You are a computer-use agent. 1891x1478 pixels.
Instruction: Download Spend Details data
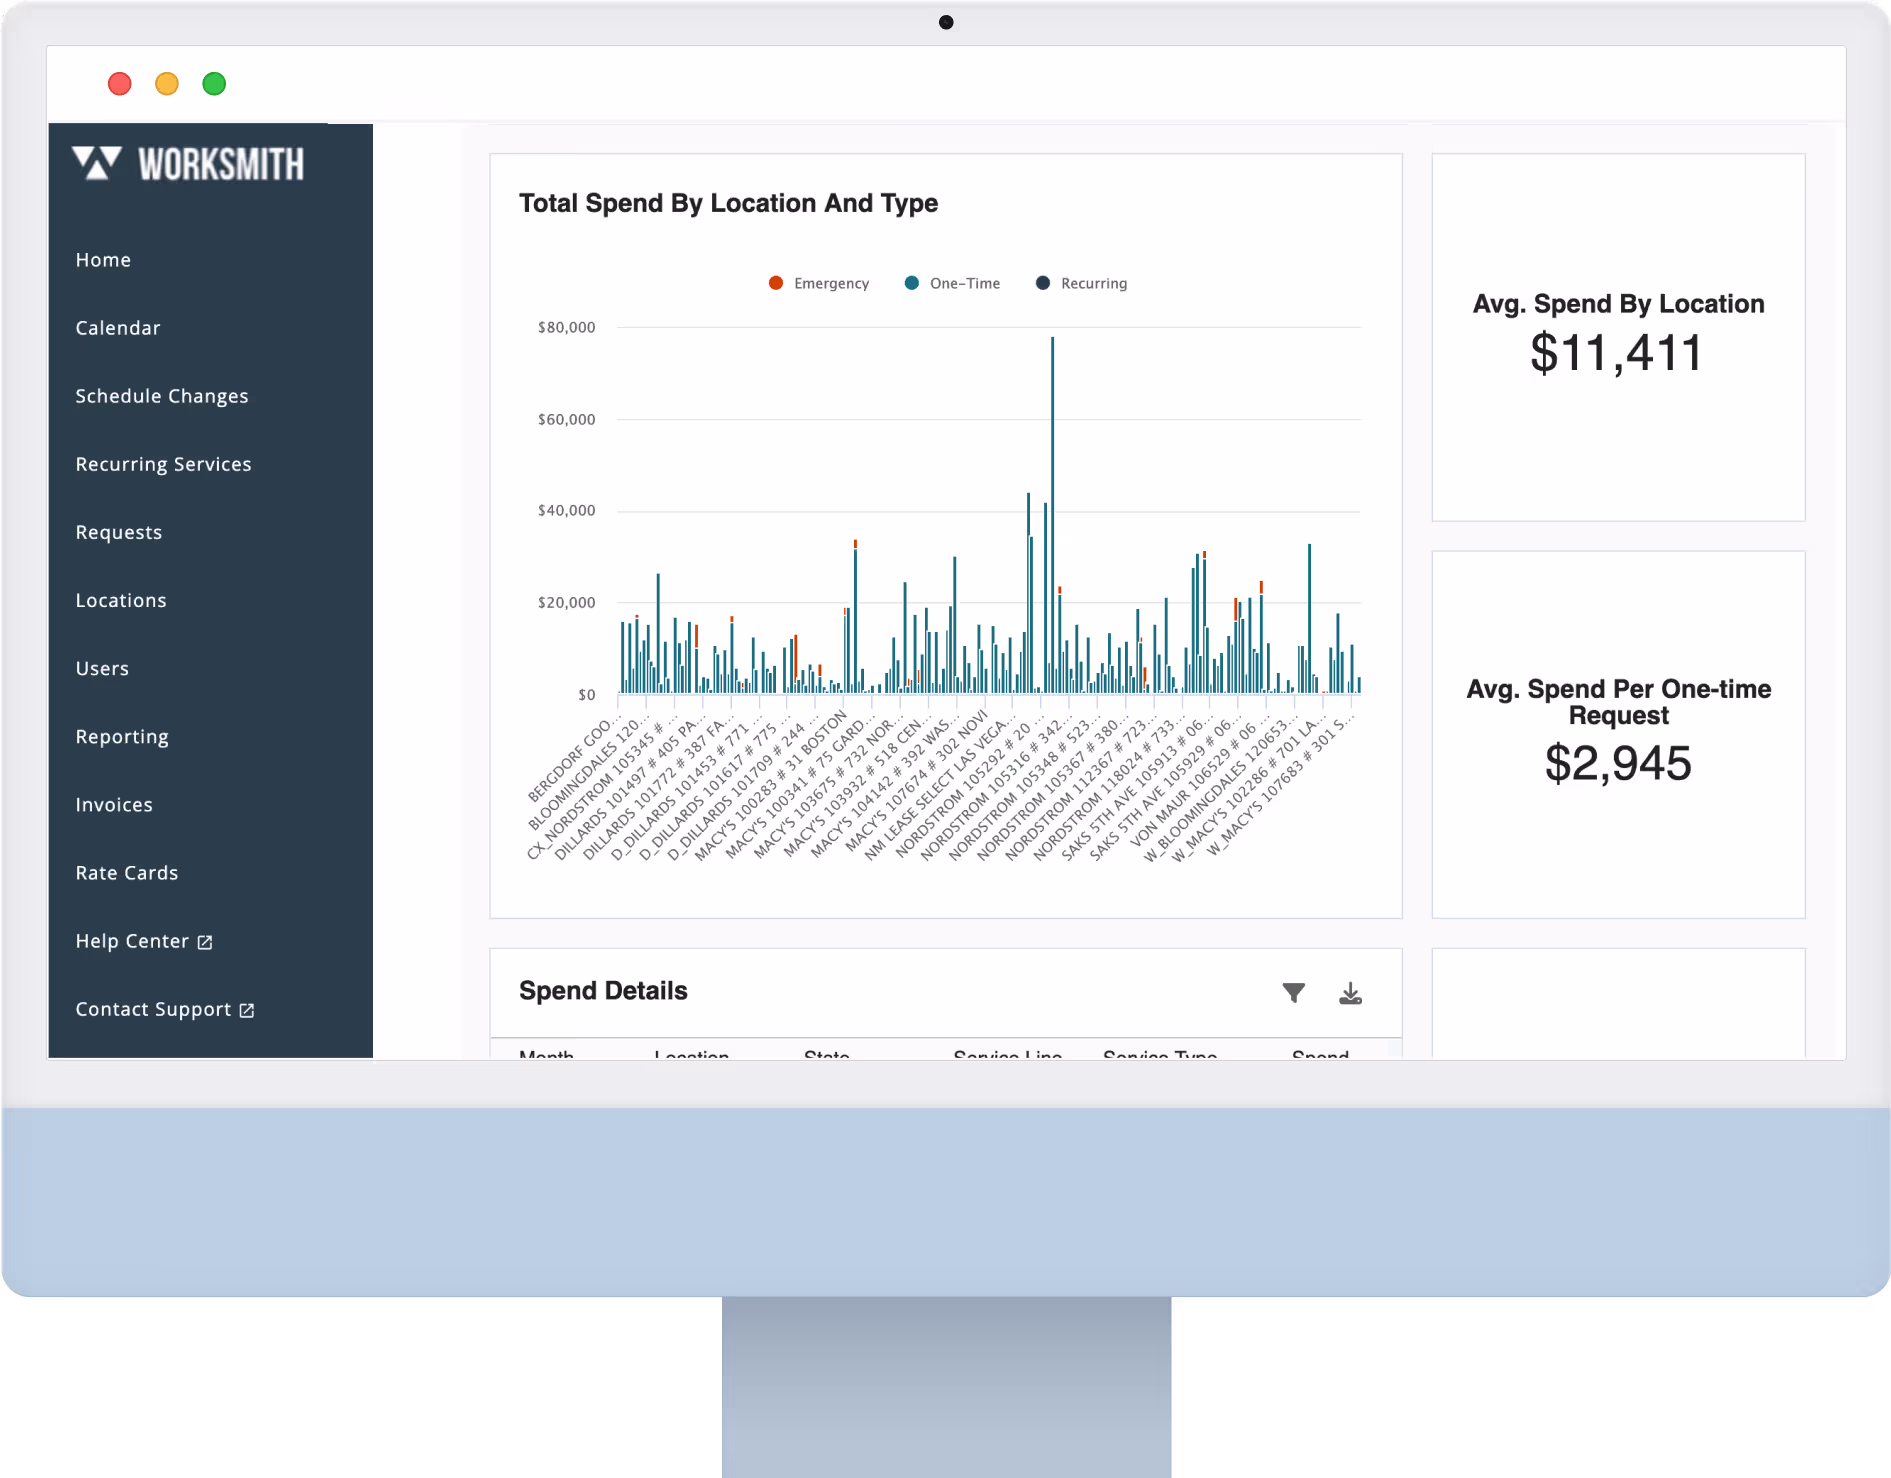click(1350, 992)
